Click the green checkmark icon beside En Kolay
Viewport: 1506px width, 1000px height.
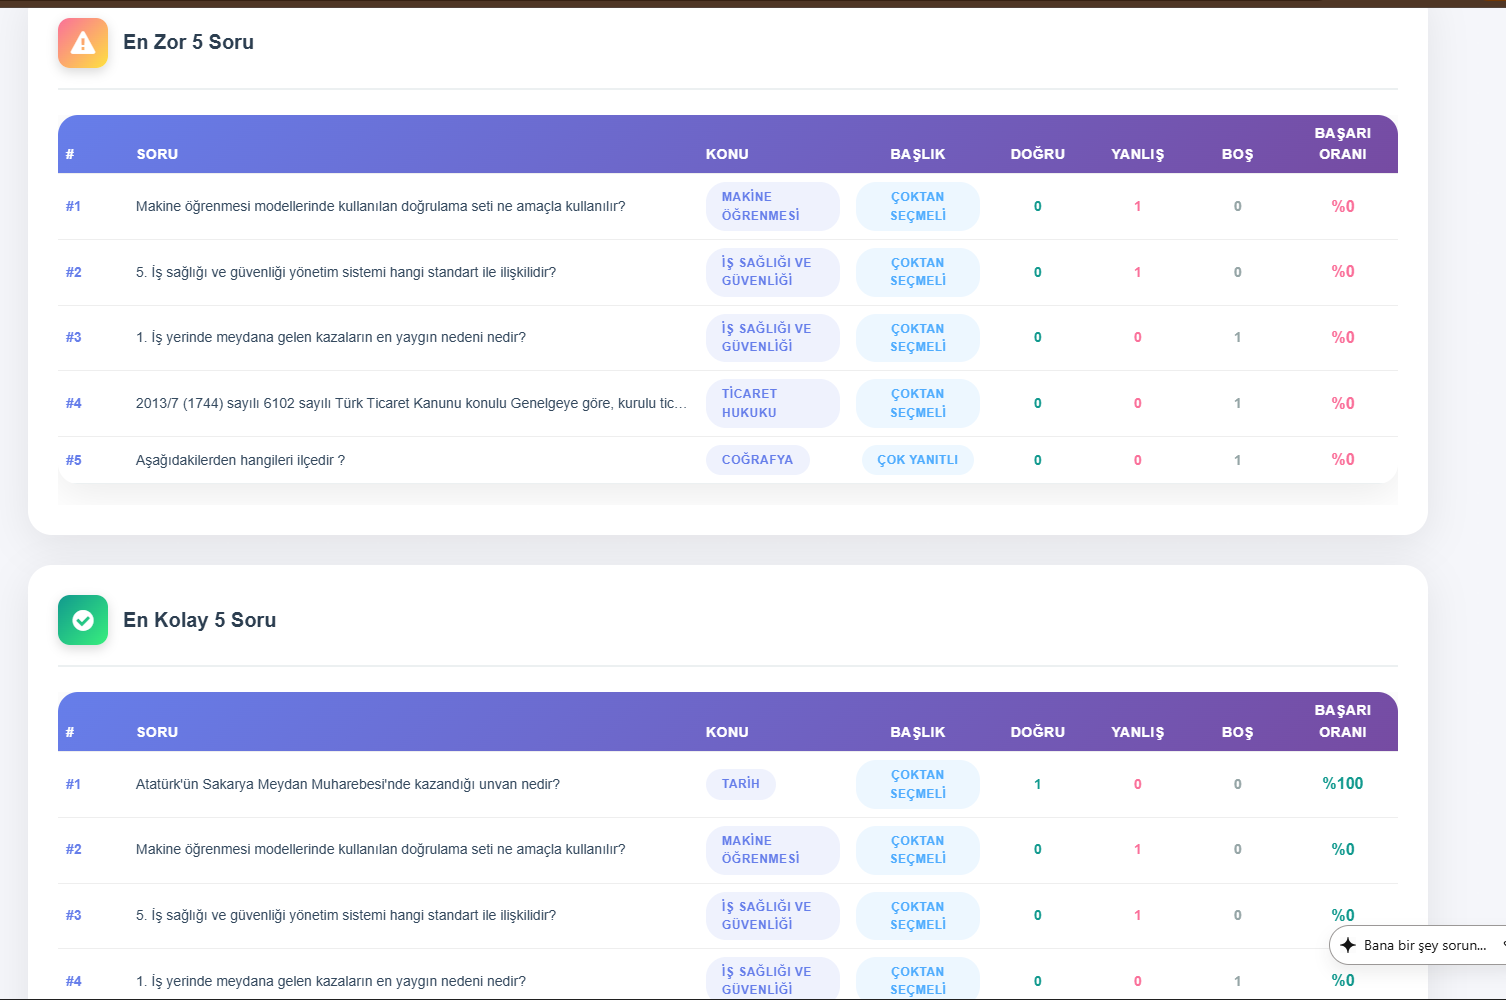(83, 620)
